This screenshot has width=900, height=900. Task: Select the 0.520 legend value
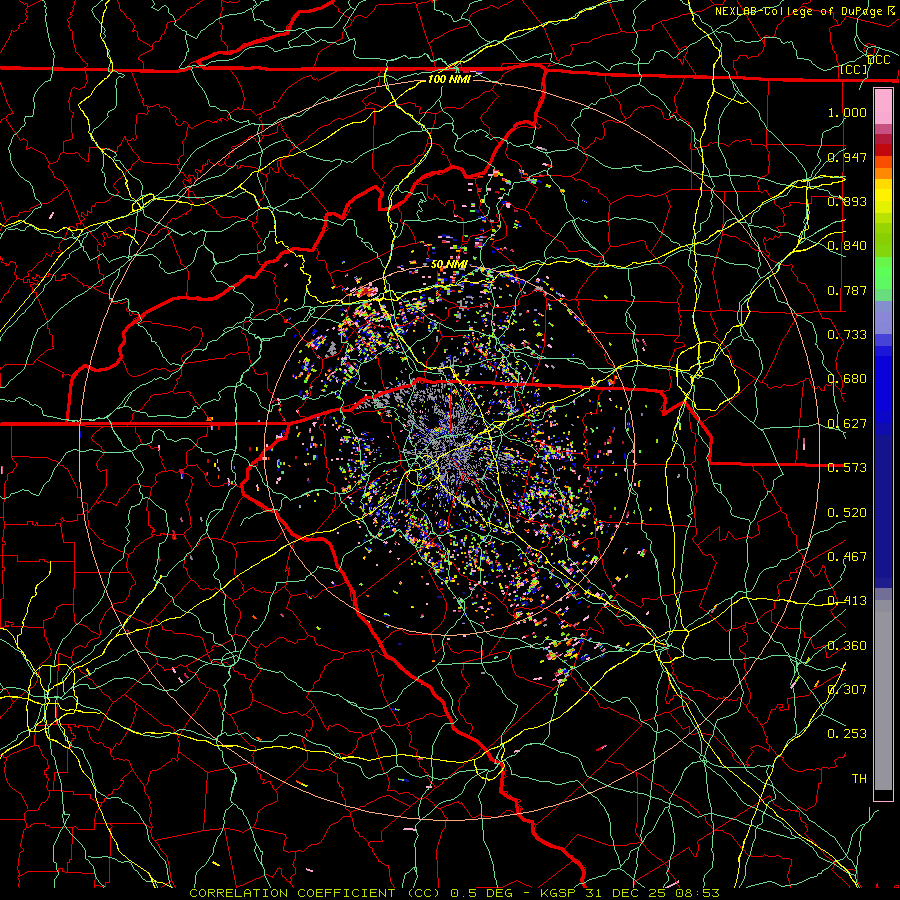847,513
